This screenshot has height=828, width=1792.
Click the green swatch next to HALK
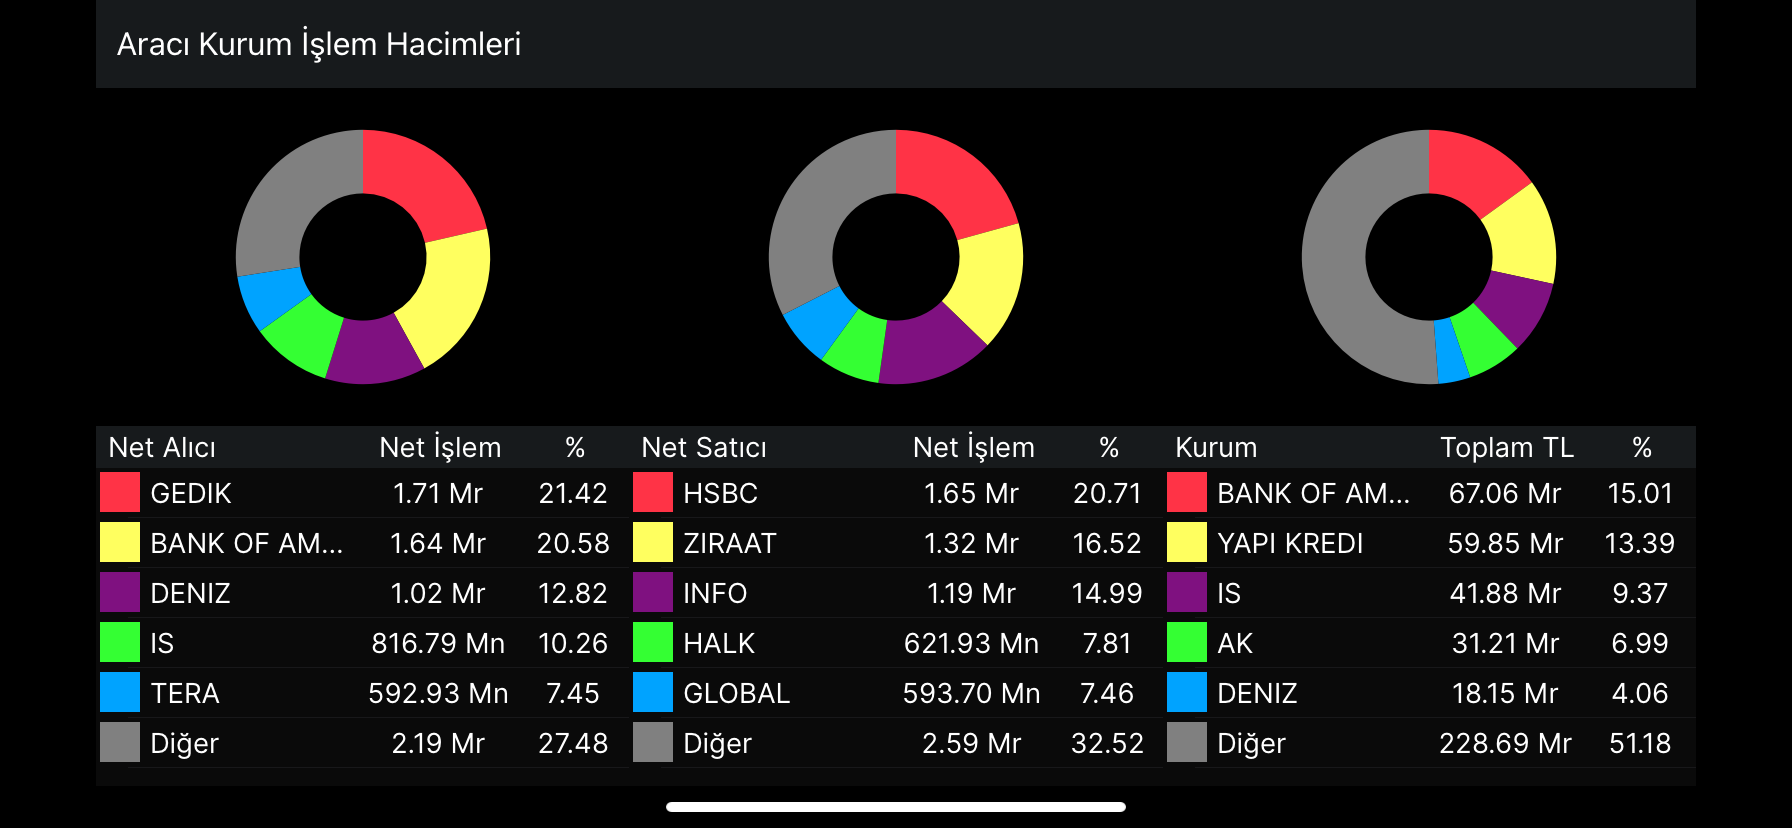tap(652, 642)
